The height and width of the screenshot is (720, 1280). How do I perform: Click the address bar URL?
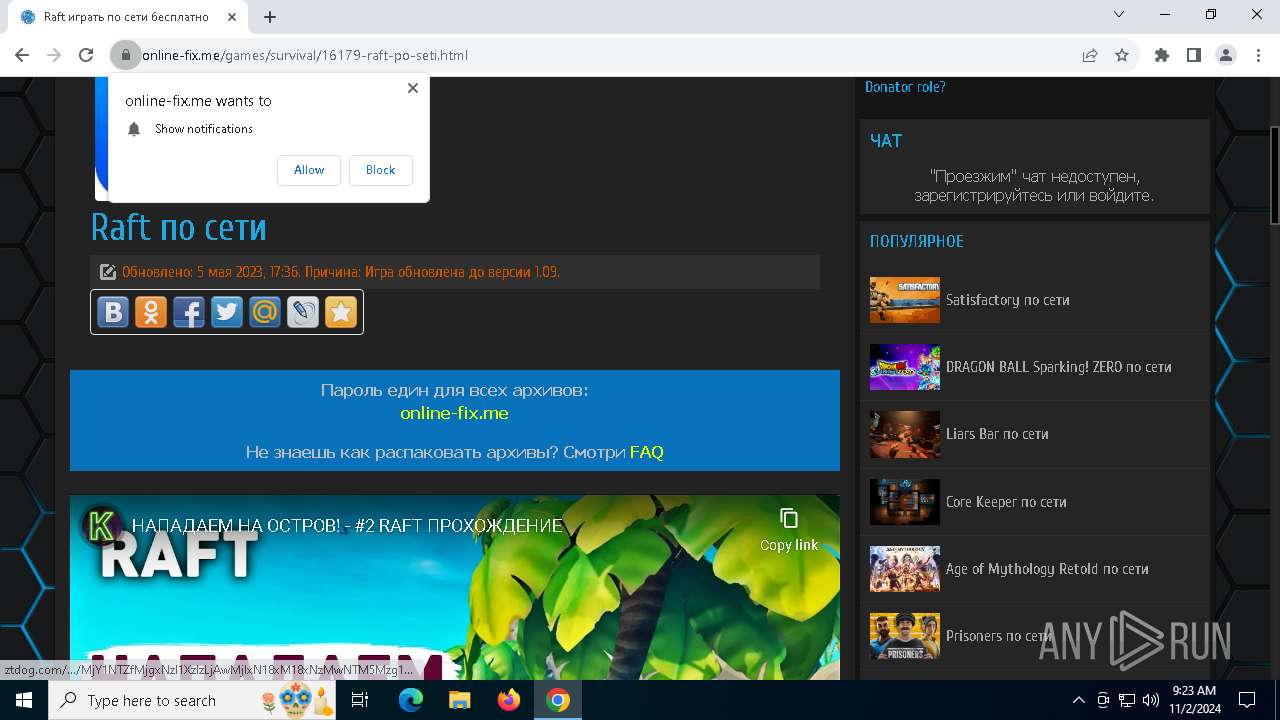click(305, 55)
